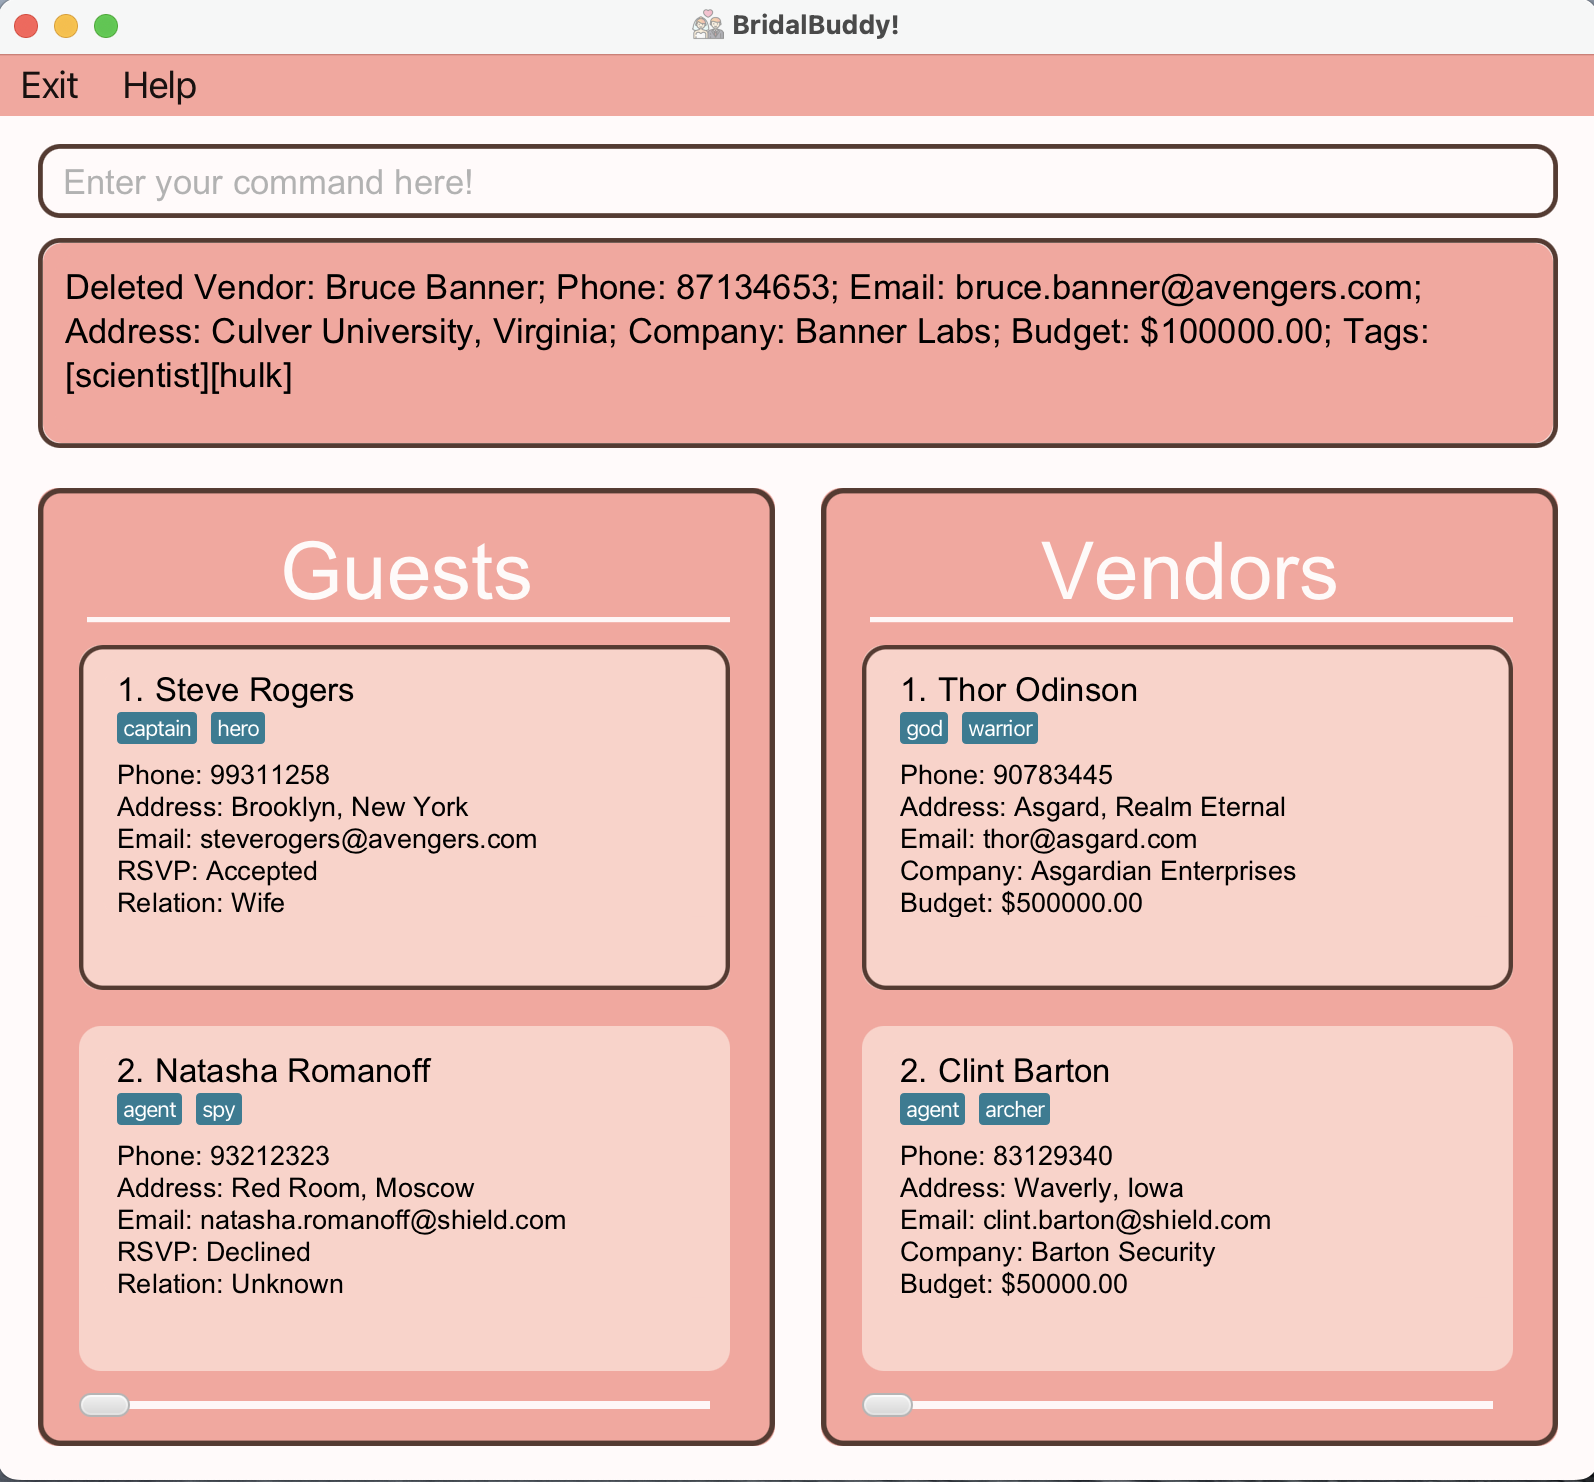Click the red close window button
The image size is (1594, 1482).
(x=26, y=26)
